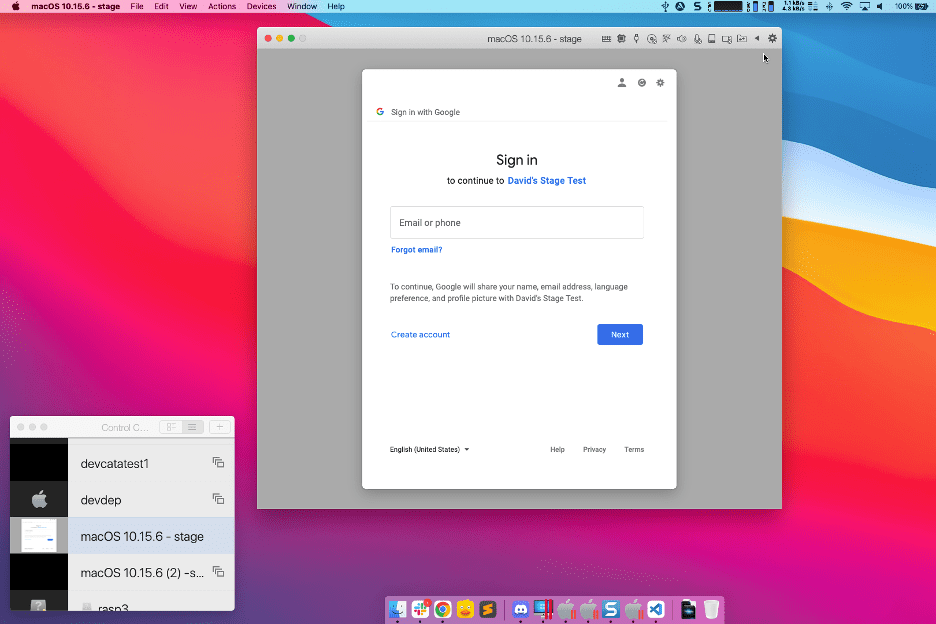Open the Privacy link in sign-in footer
Screen dimensions: 936x624
(595, 450)
